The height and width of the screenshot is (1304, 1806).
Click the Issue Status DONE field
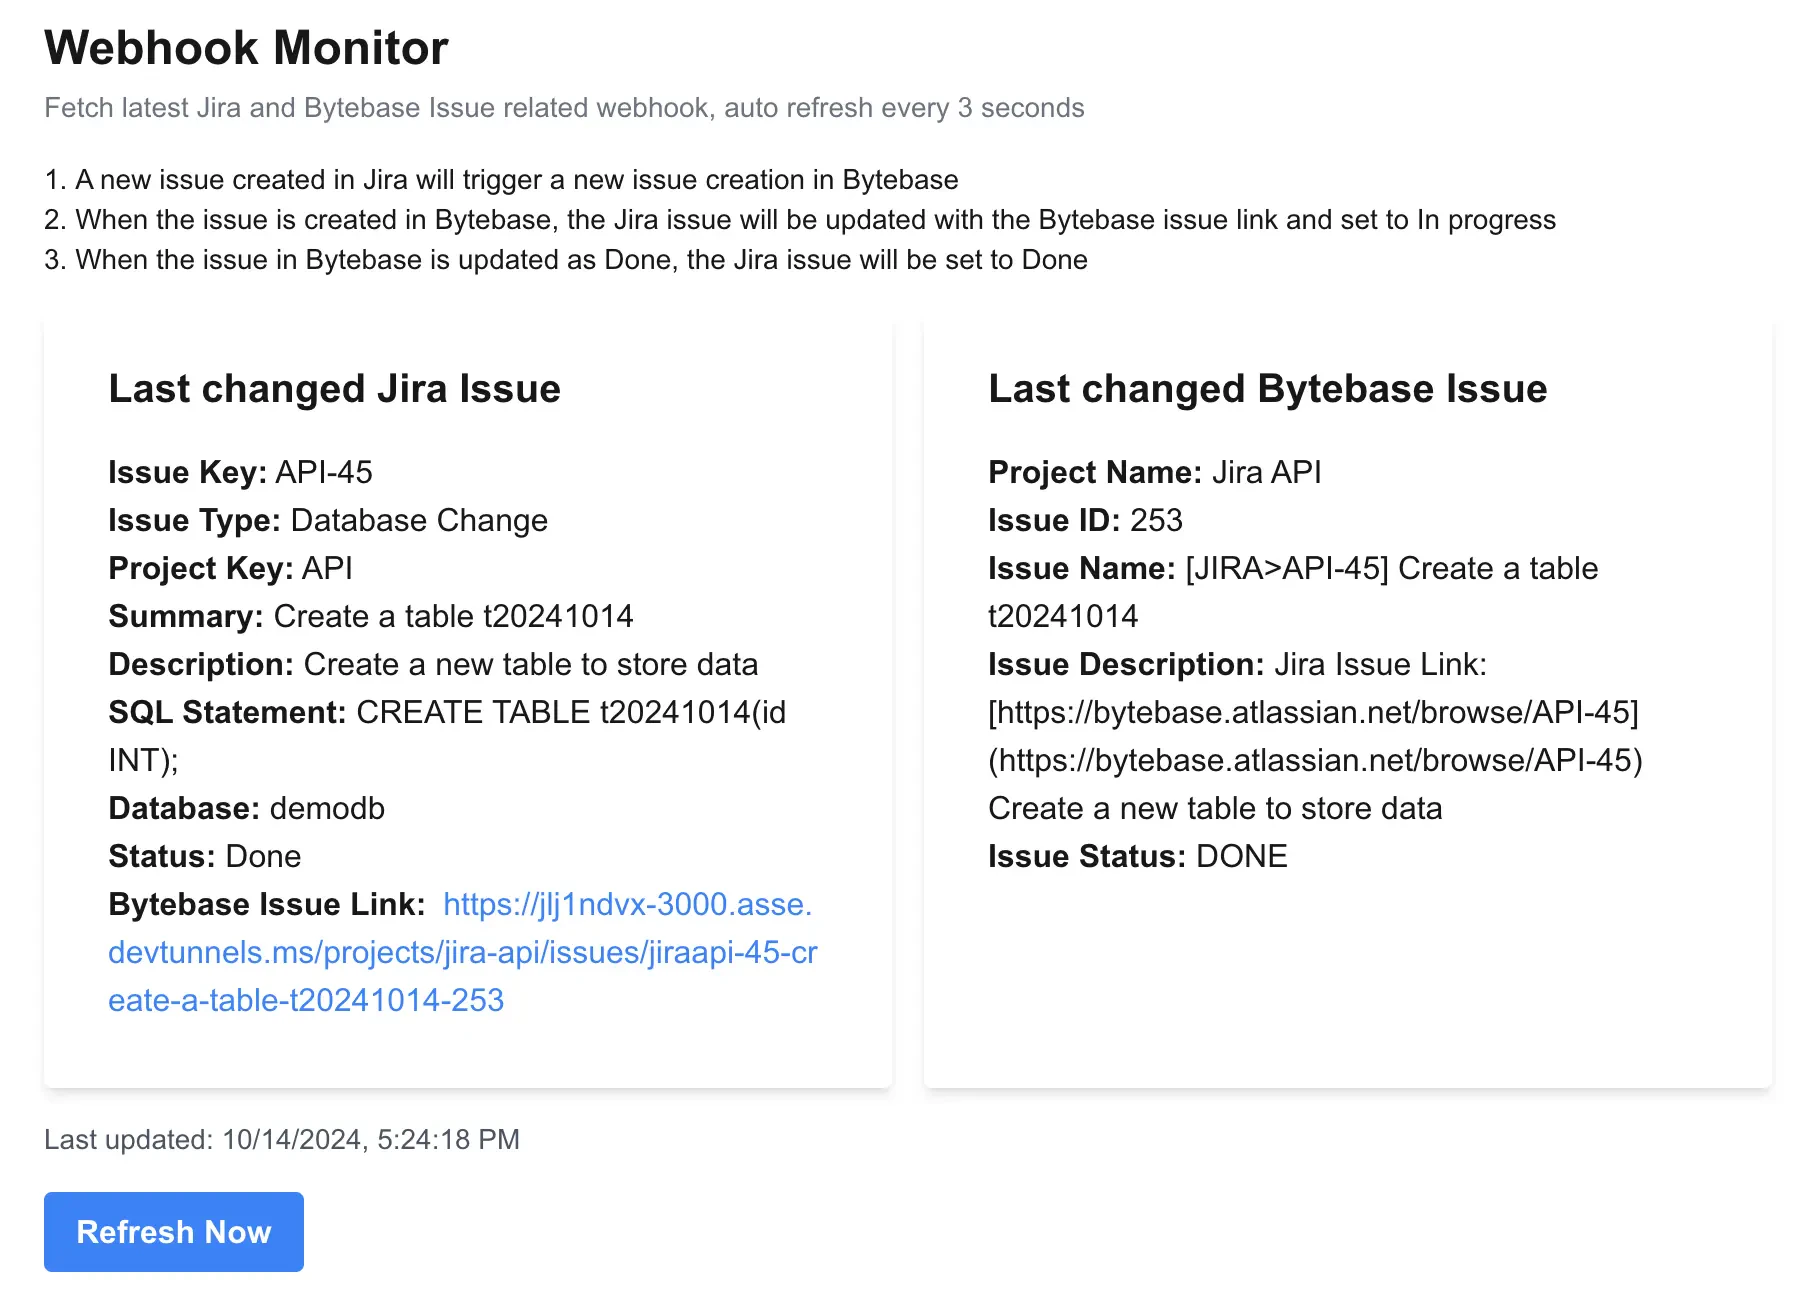pyautogui.click(x=1138, y=856)
